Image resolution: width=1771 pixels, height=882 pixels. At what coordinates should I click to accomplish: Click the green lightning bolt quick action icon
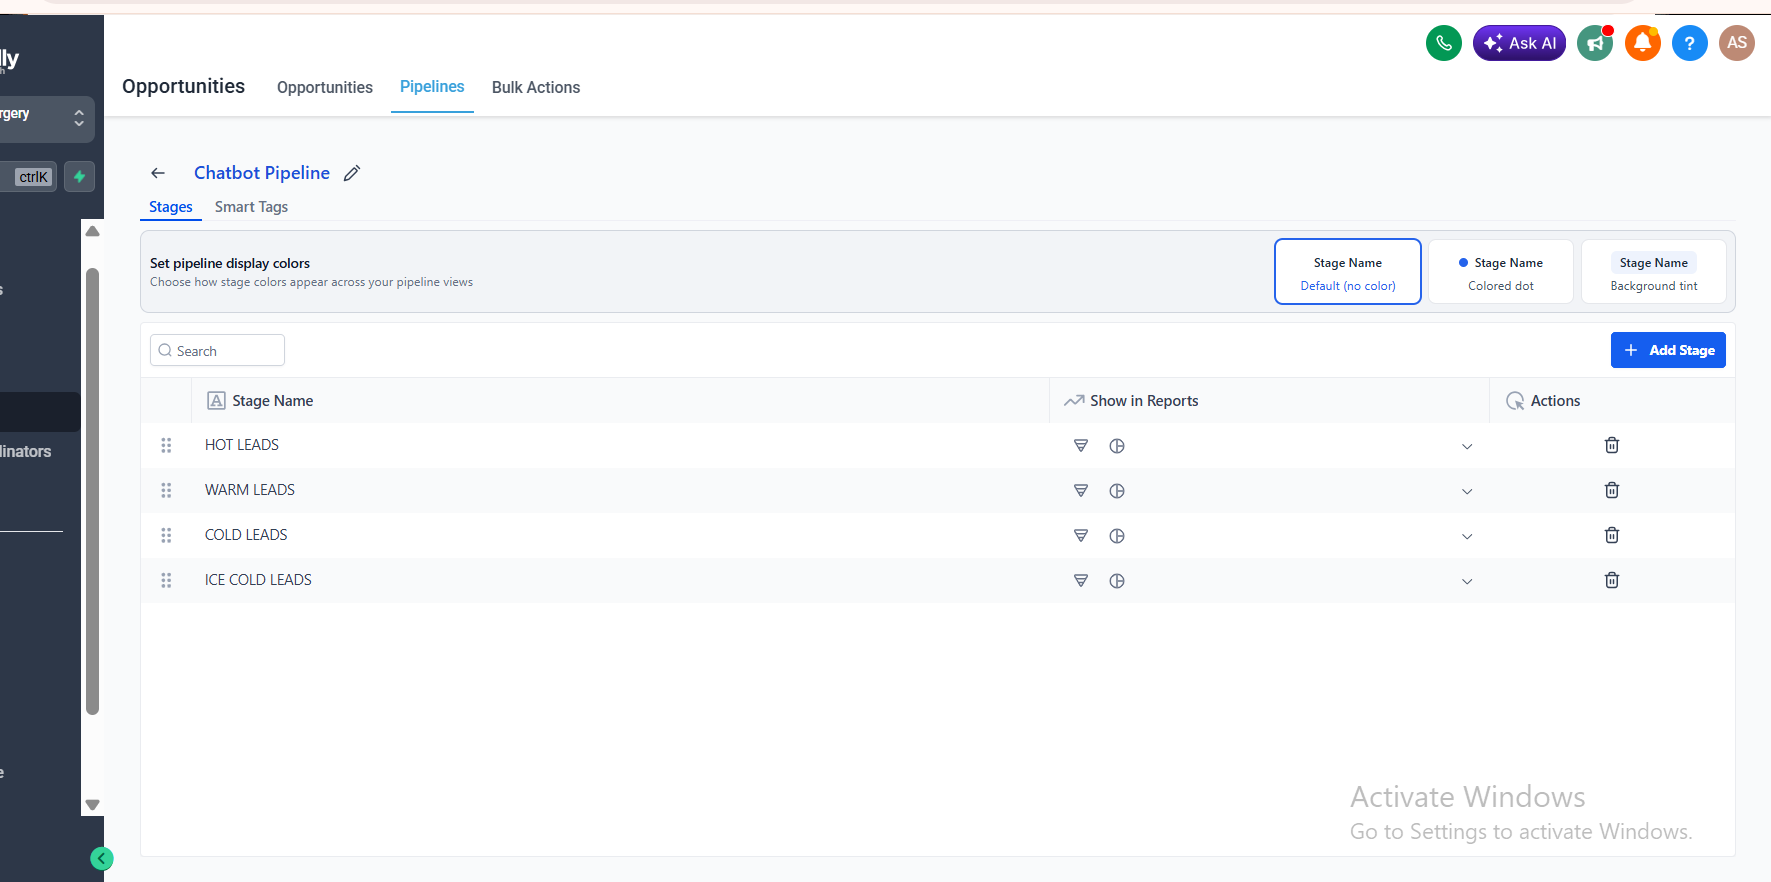[x=79, y=177]
